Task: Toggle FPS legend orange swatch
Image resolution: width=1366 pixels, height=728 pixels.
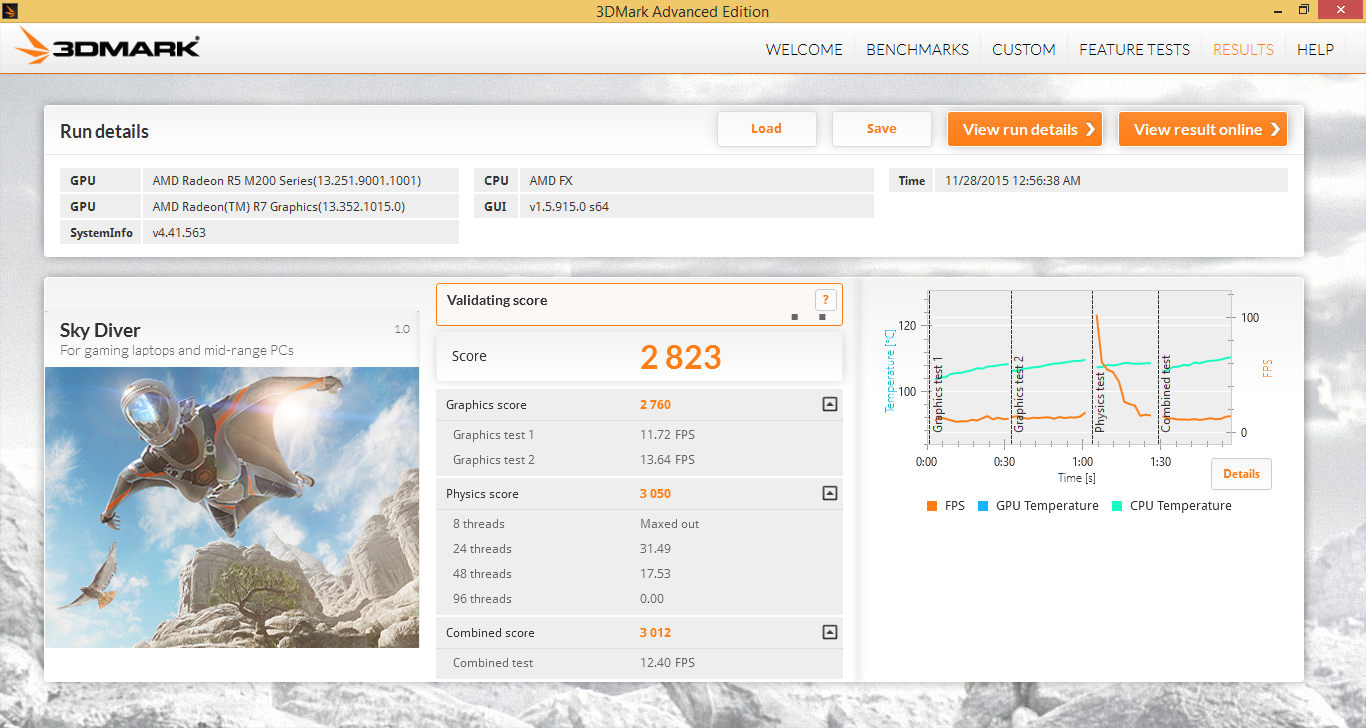Action: click(932, 506)
